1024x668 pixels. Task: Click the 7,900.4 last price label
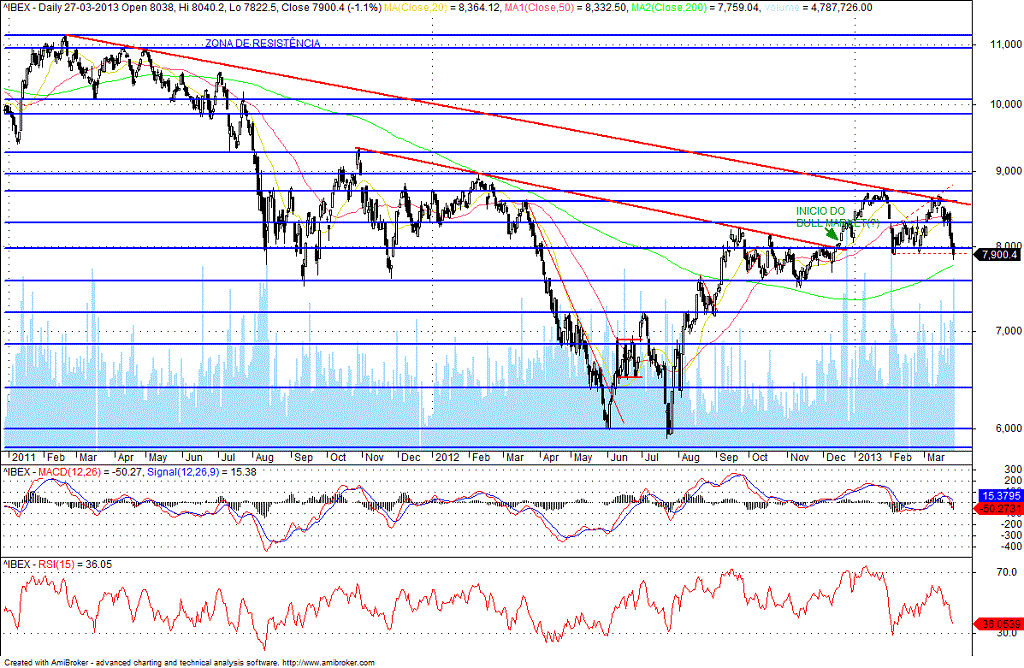[997, 255]
